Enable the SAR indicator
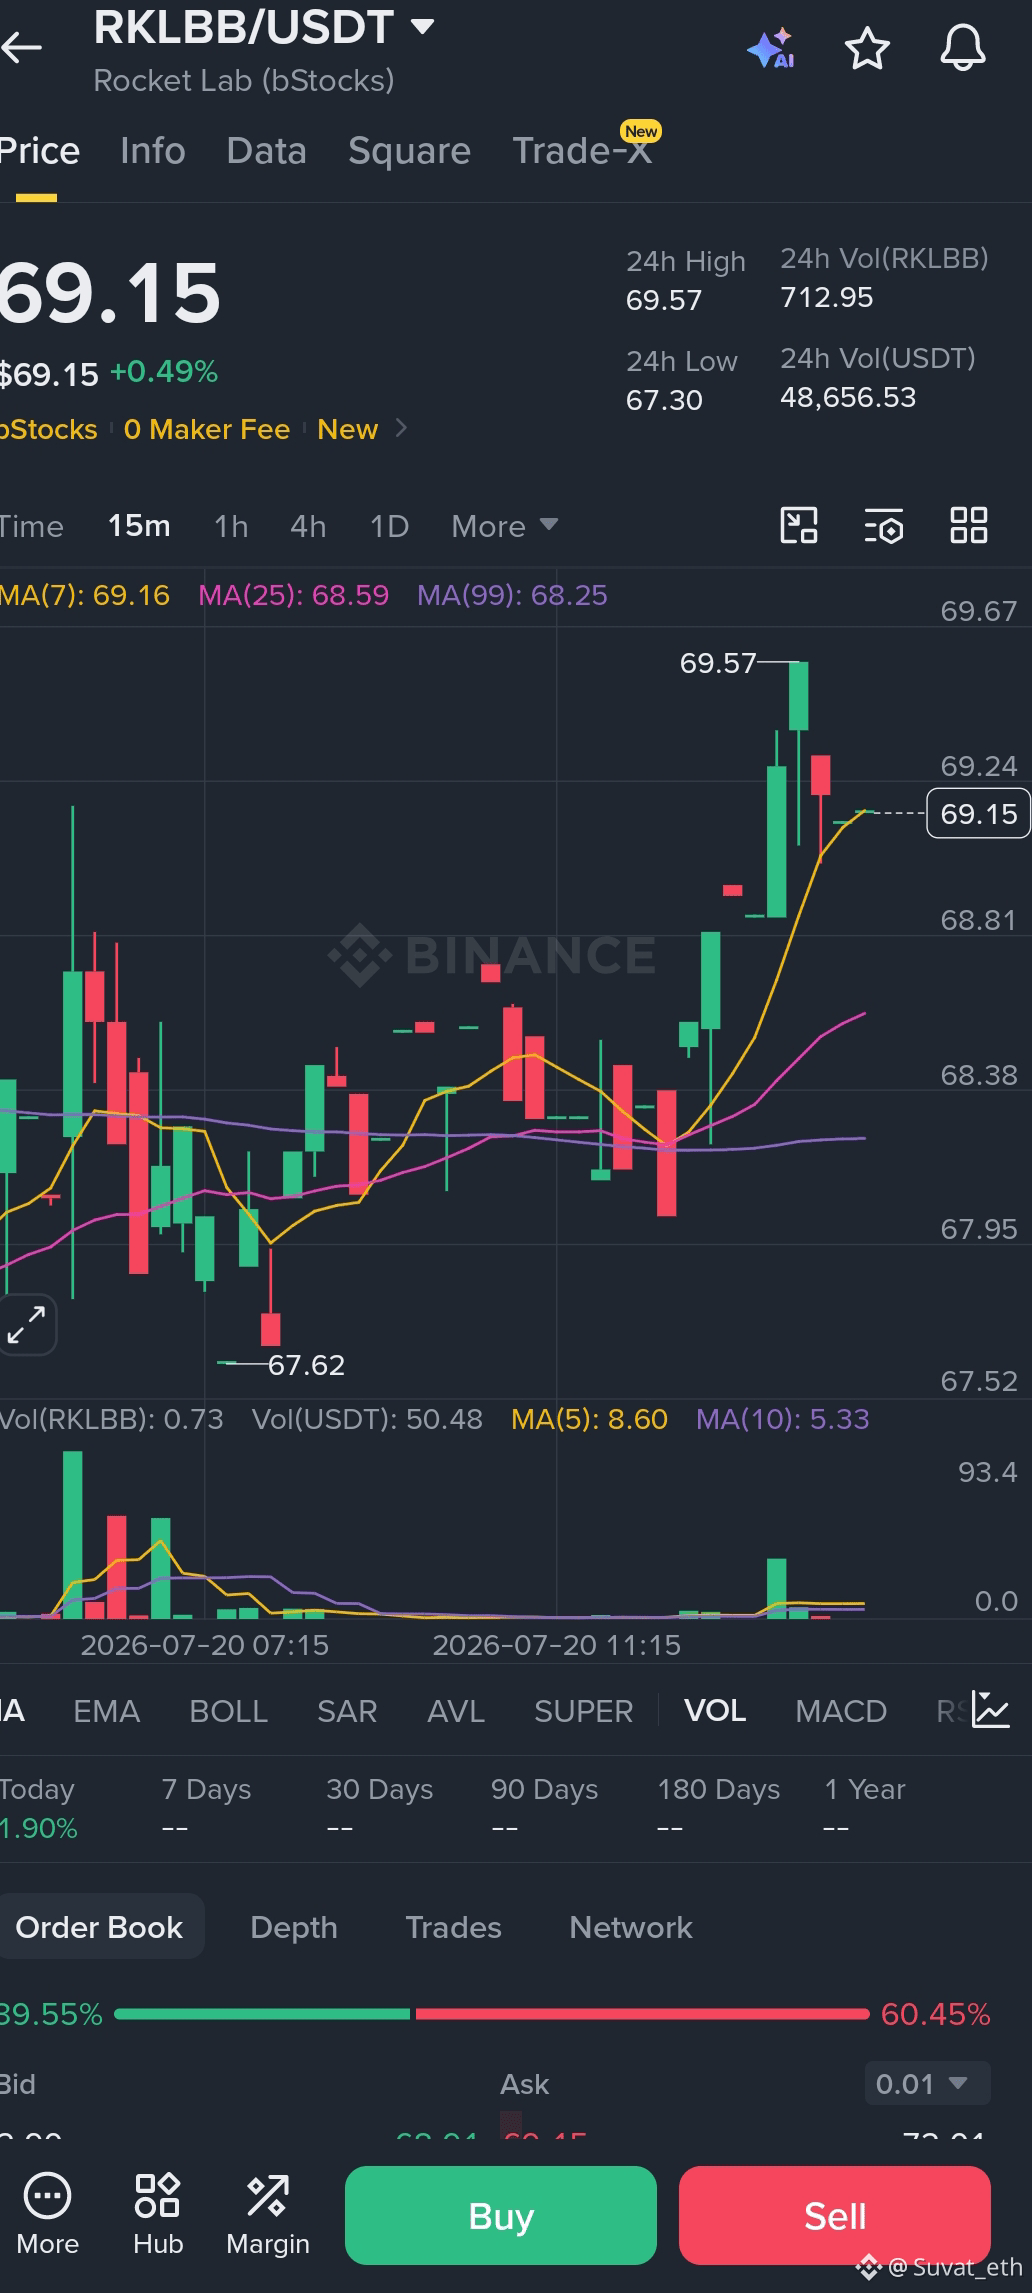 [x=347, y=1711]
